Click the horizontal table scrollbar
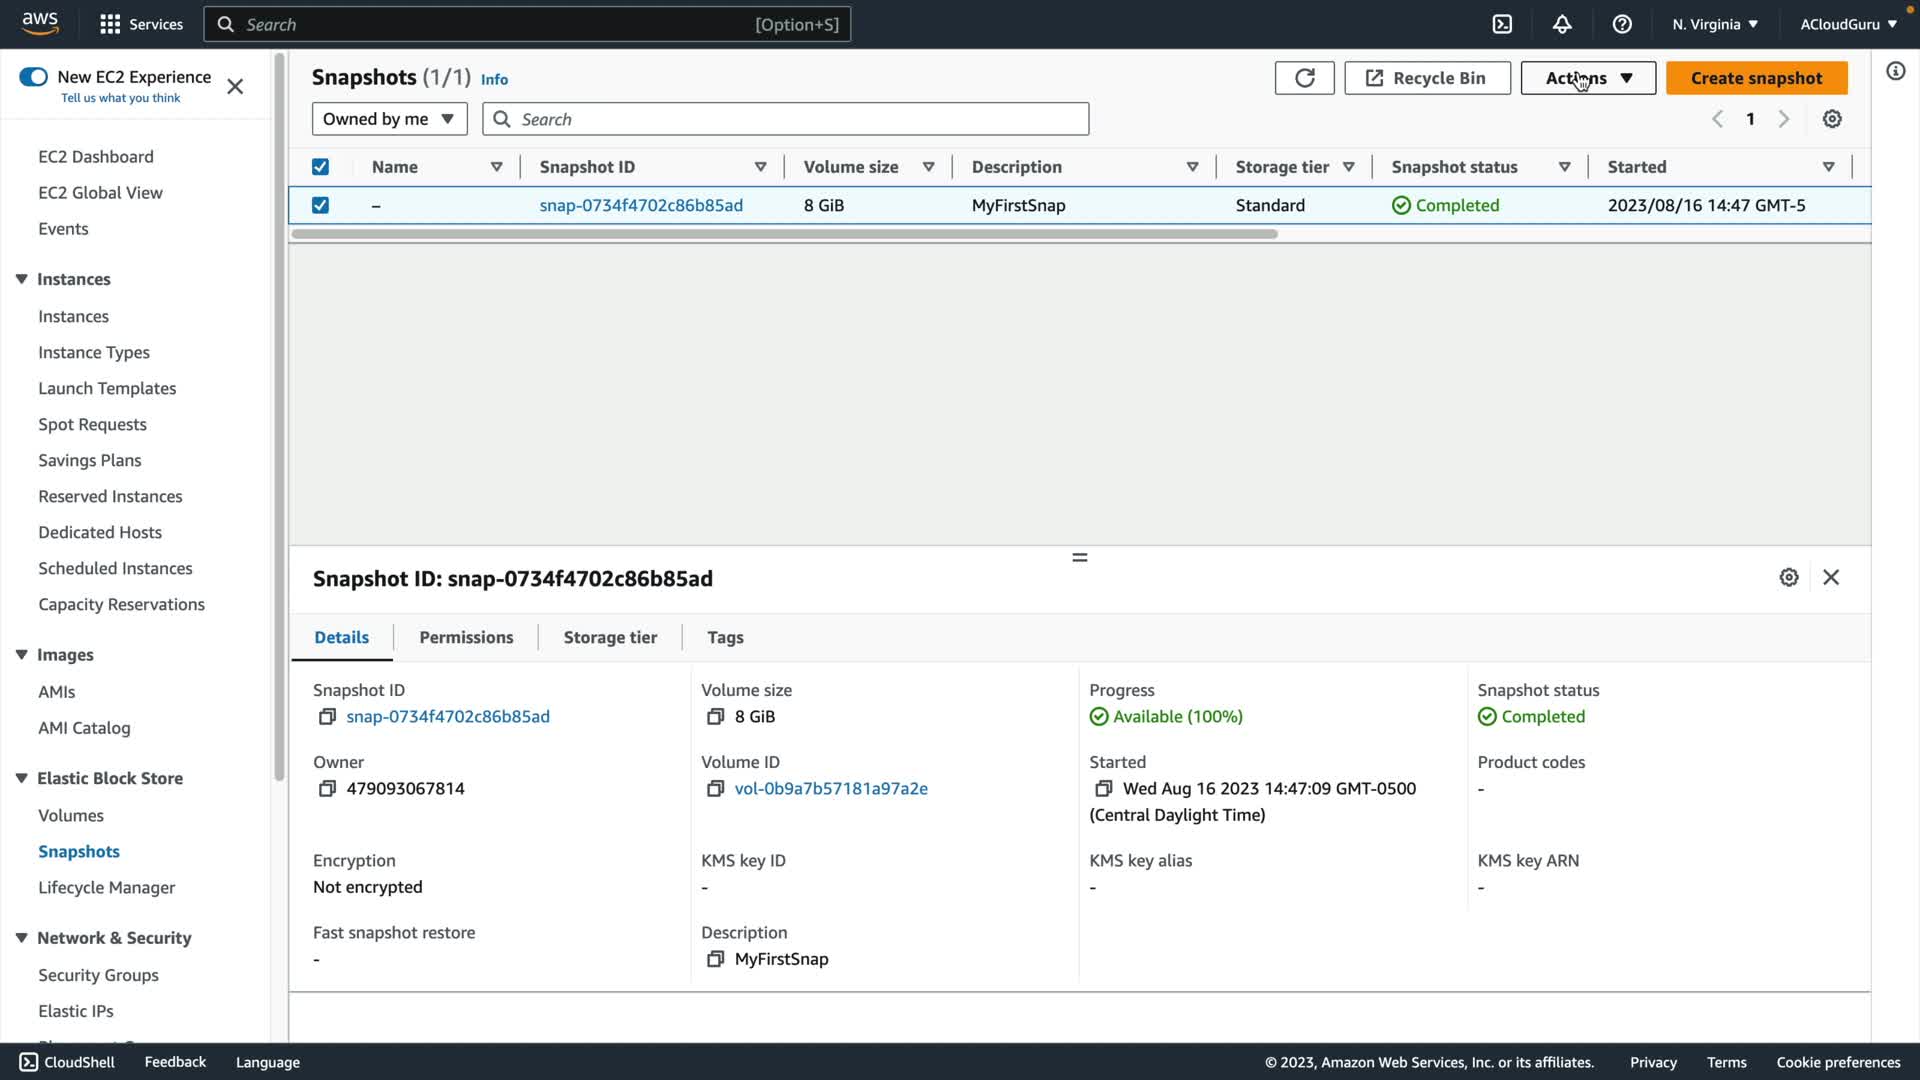This screenshot has width=1920, height=1080. pos(784,234)
